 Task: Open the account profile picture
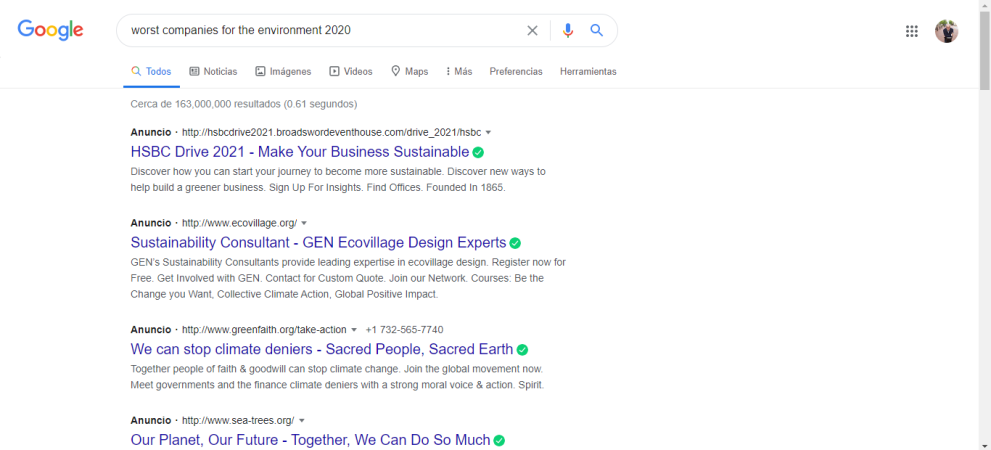[x=946, y=31]
